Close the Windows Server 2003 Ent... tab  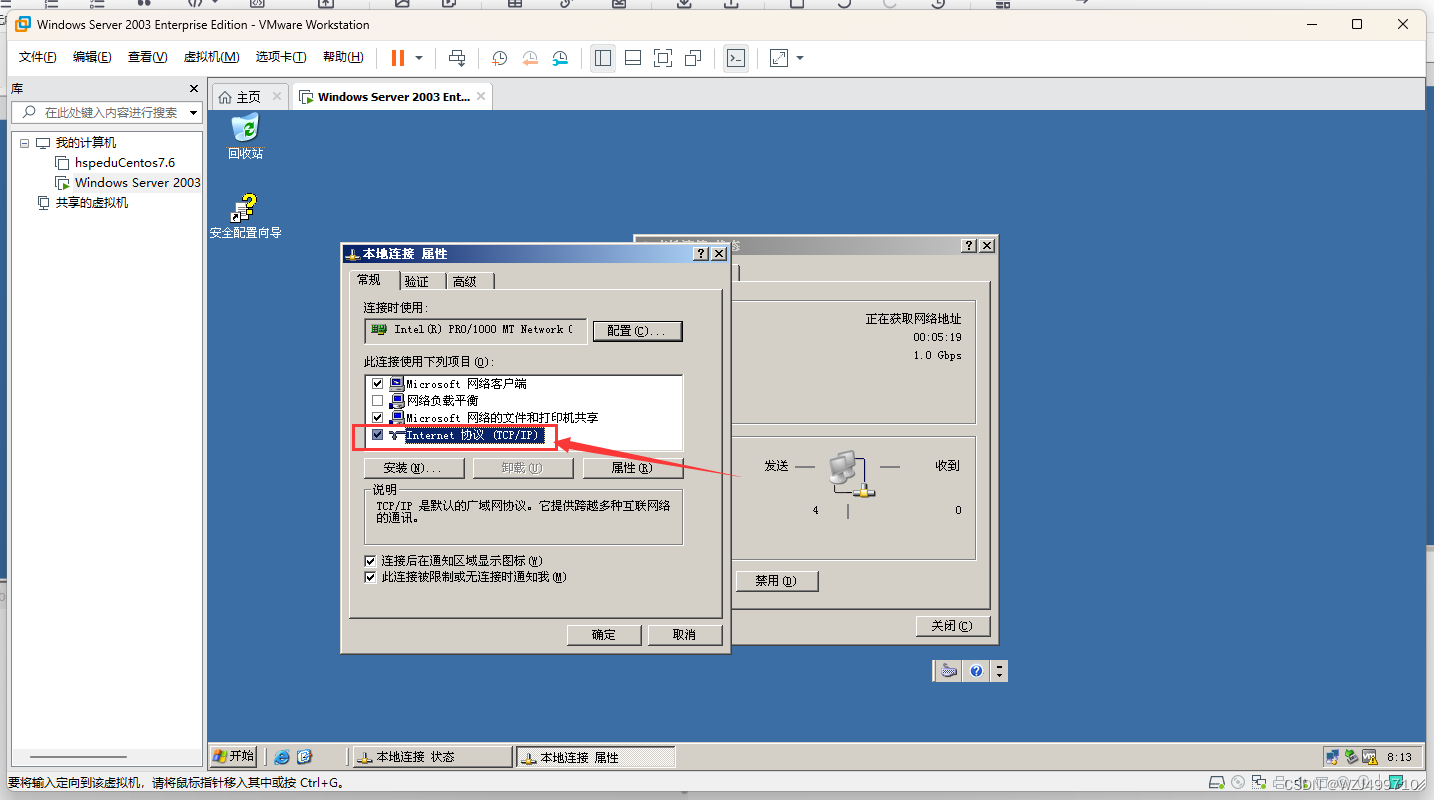[481, 97]
